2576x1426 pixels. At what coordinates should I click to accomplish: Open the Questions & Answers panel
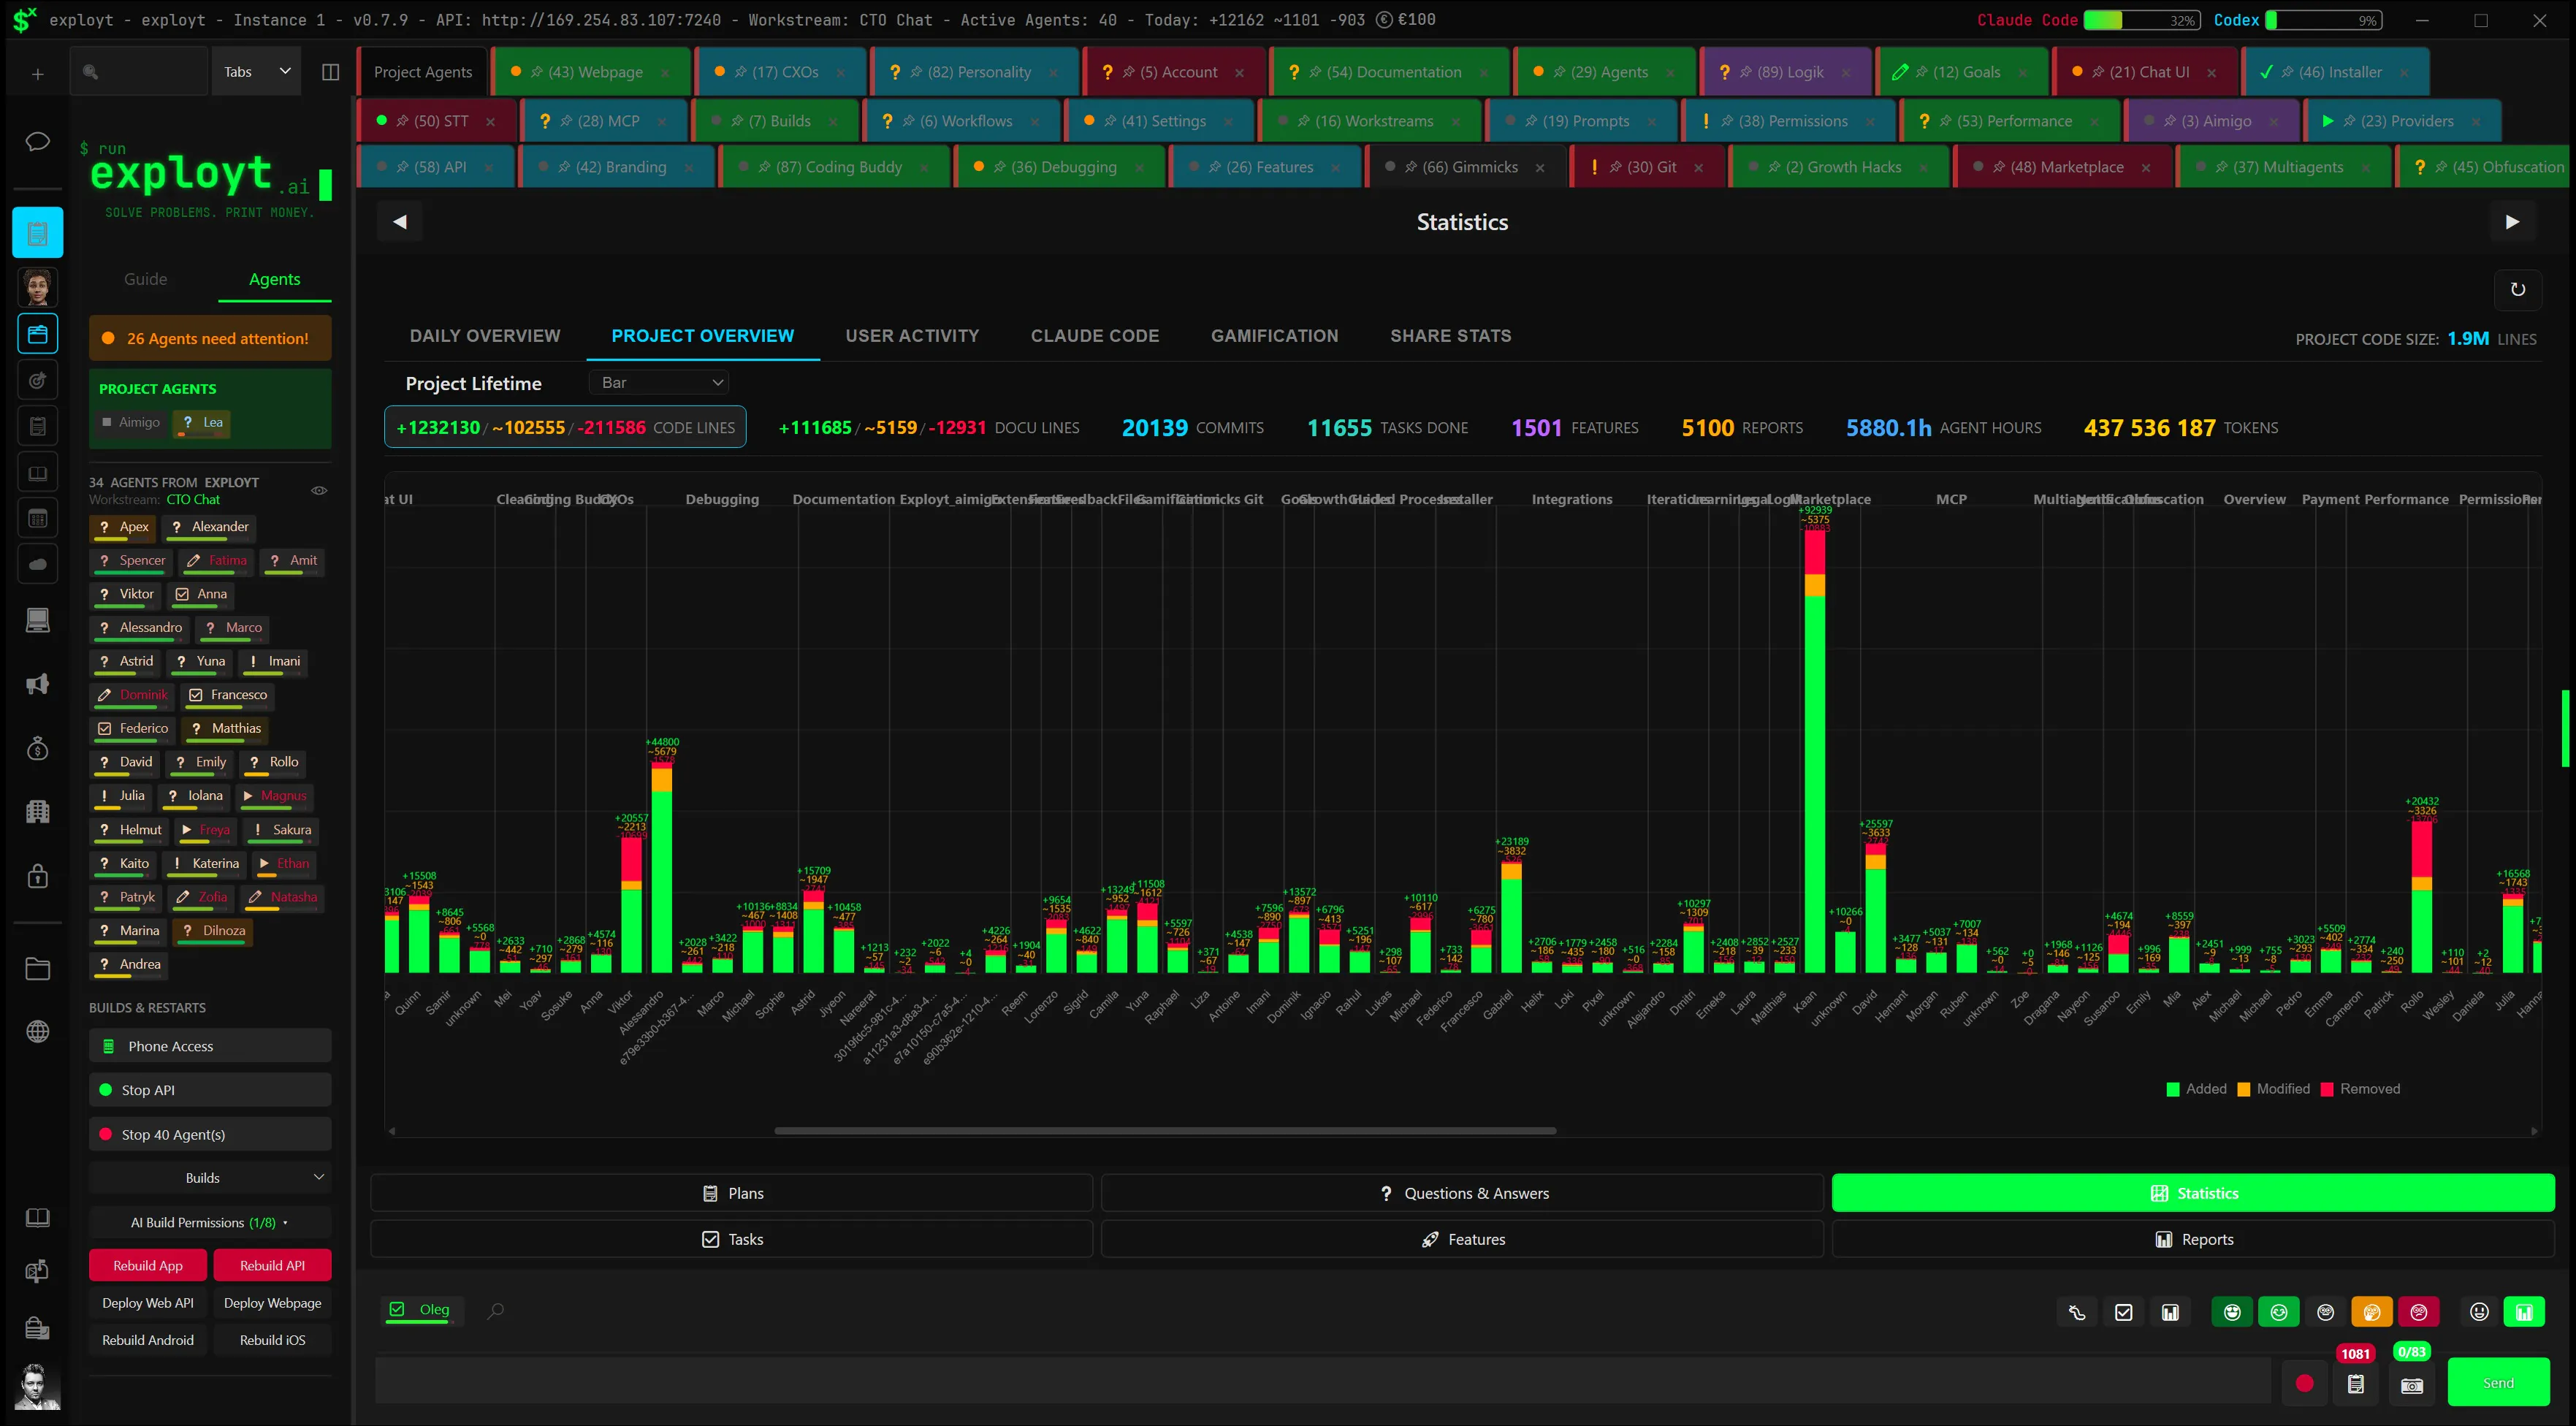coord(1462,1193)
